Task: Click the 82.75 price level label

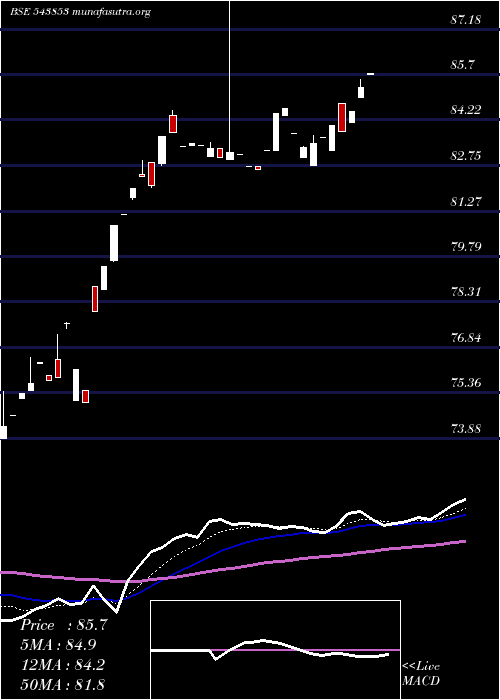Action: tap(466, 156)
